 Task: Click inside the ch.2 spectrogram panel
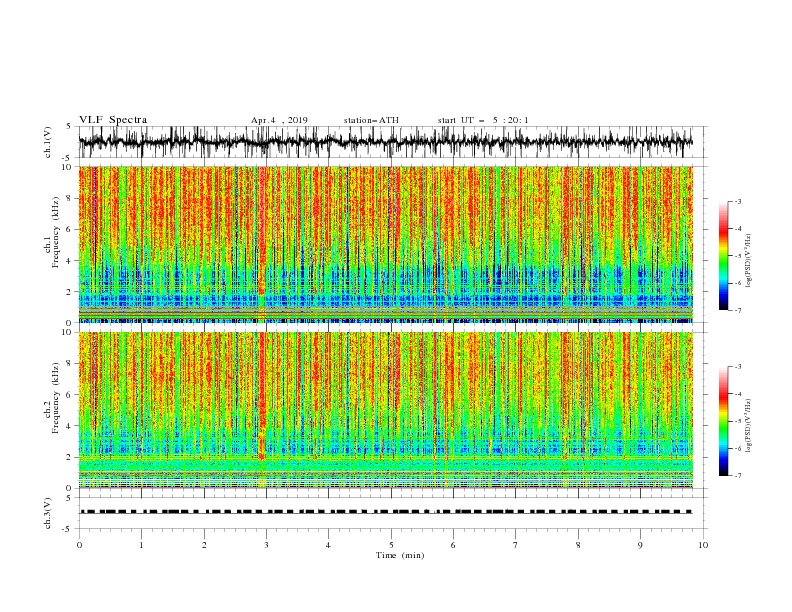[385, 410]
